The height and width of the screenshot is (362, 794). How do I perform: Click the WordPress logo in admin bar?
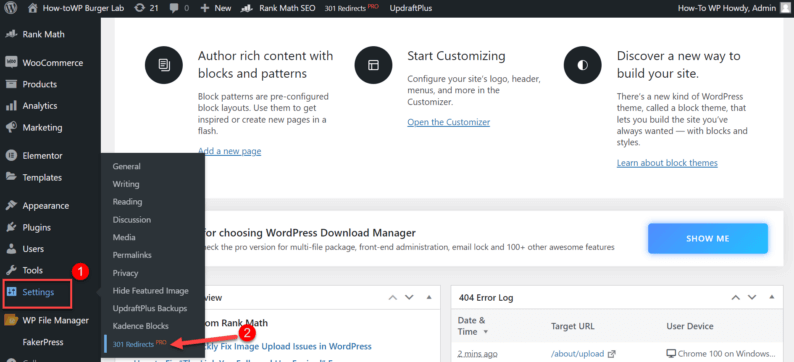click(x=10, y=8)
